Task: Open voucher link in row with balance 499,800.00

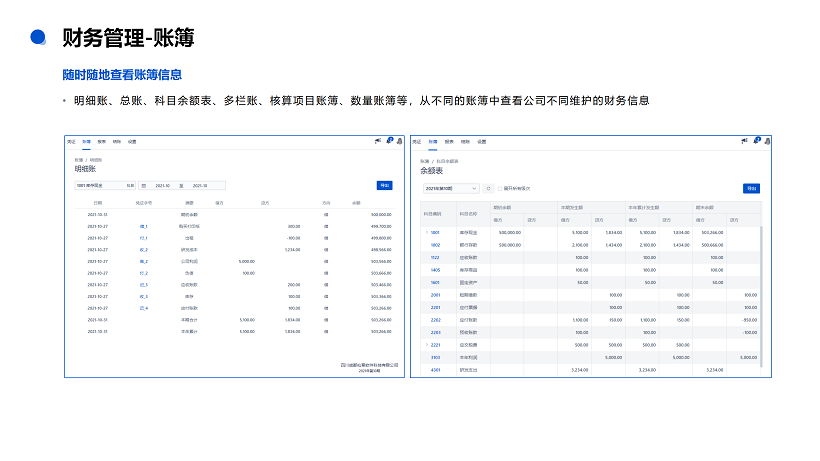Action: coord(144,238)
